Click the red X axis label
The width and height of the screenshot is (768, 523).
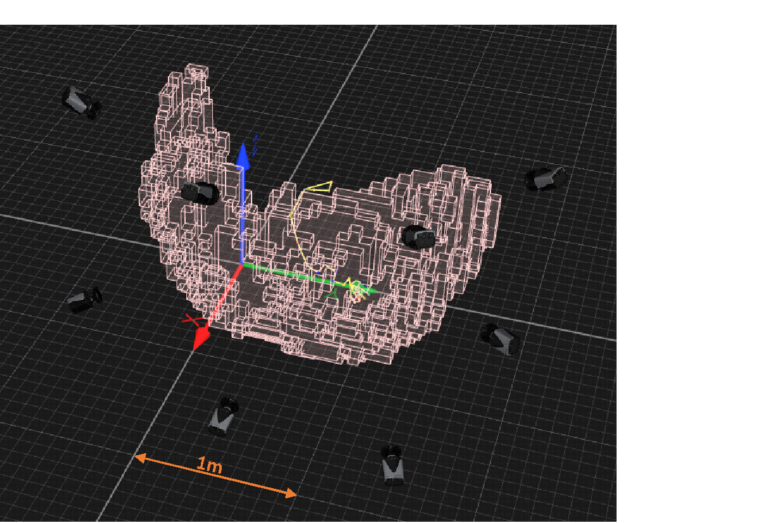click(192, 320)
